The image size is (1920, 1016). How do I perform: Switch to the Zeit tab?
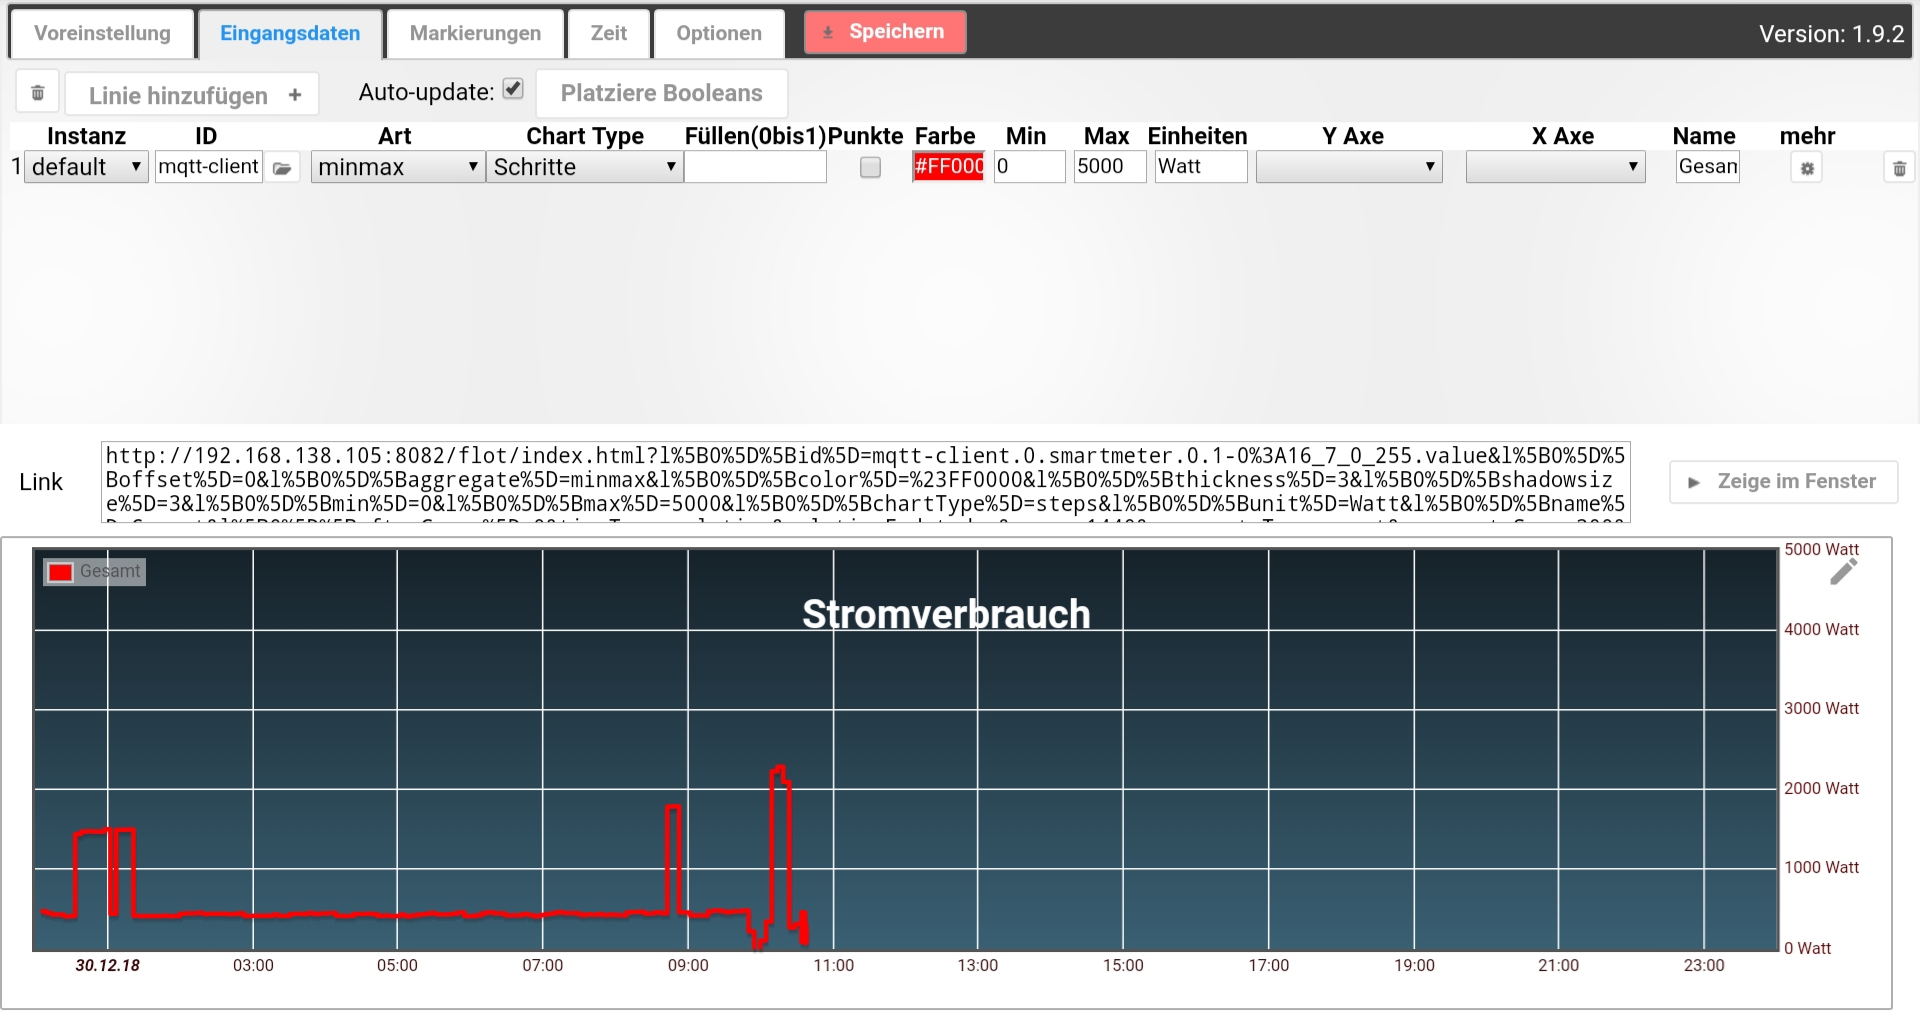[609, 33]
